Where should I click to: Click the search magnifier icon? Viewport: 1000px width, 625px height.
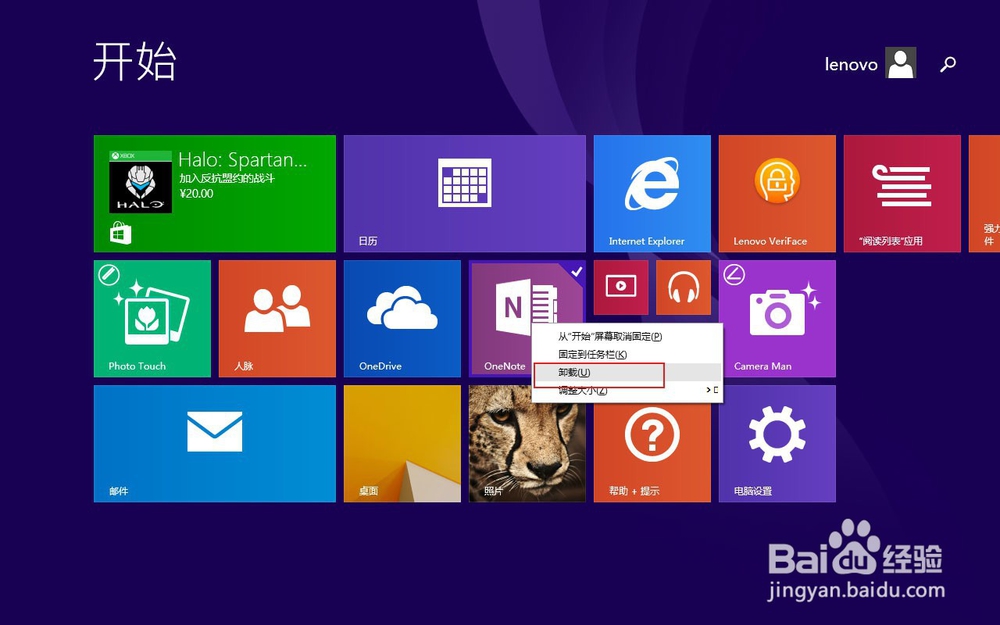pos(948,64)
